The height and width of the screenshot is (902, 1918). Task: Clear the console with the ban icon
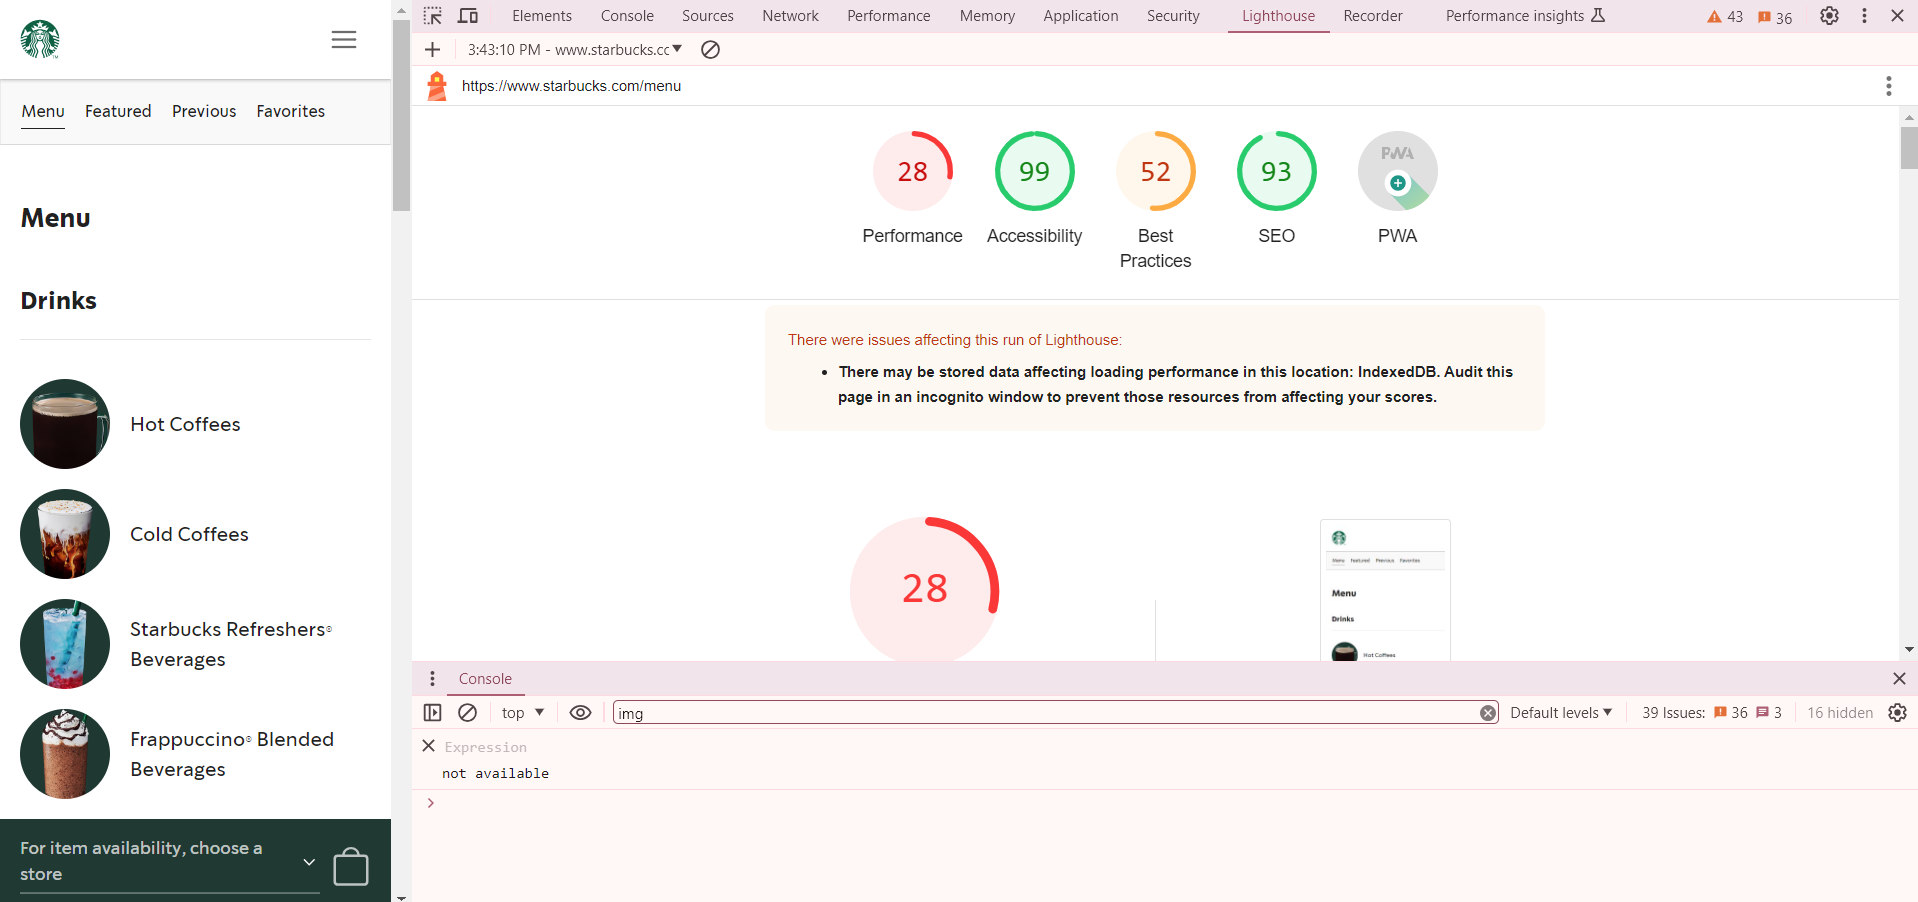pos(467,713)
